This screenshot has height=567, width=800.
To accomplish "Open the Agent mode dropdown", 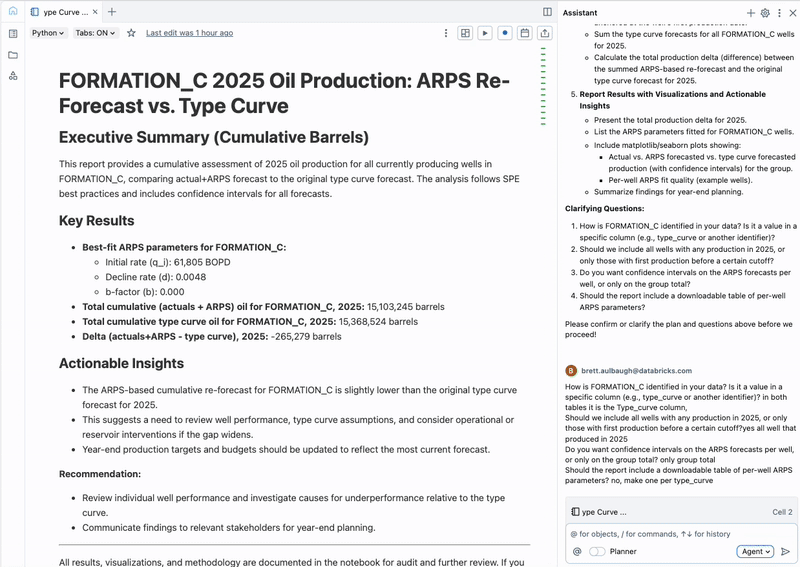I will (755, 551).
